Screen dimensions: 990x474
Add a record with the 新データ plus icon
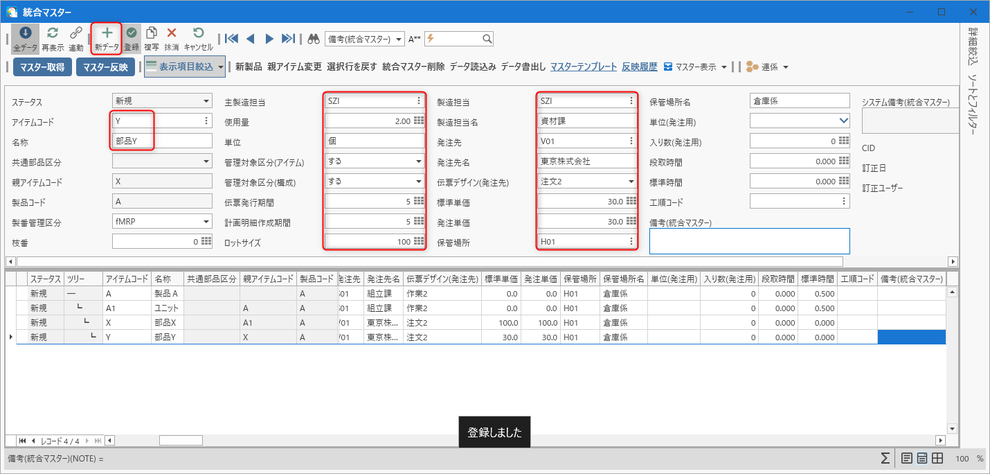tap(107, 33)
